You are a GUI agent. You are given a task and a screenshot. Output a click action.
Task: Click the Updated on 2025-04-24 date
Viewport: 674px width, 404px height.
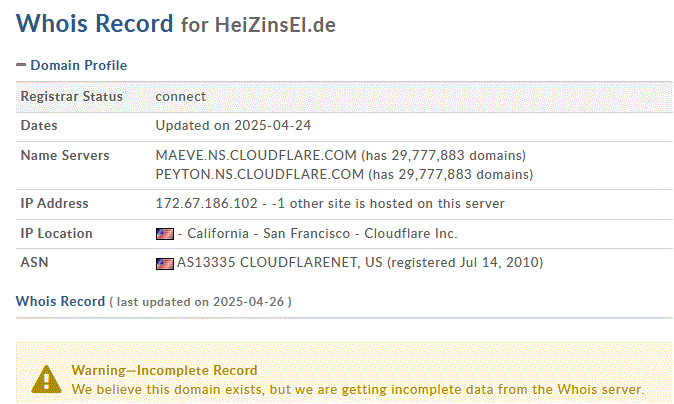click(x=233, y=125)
